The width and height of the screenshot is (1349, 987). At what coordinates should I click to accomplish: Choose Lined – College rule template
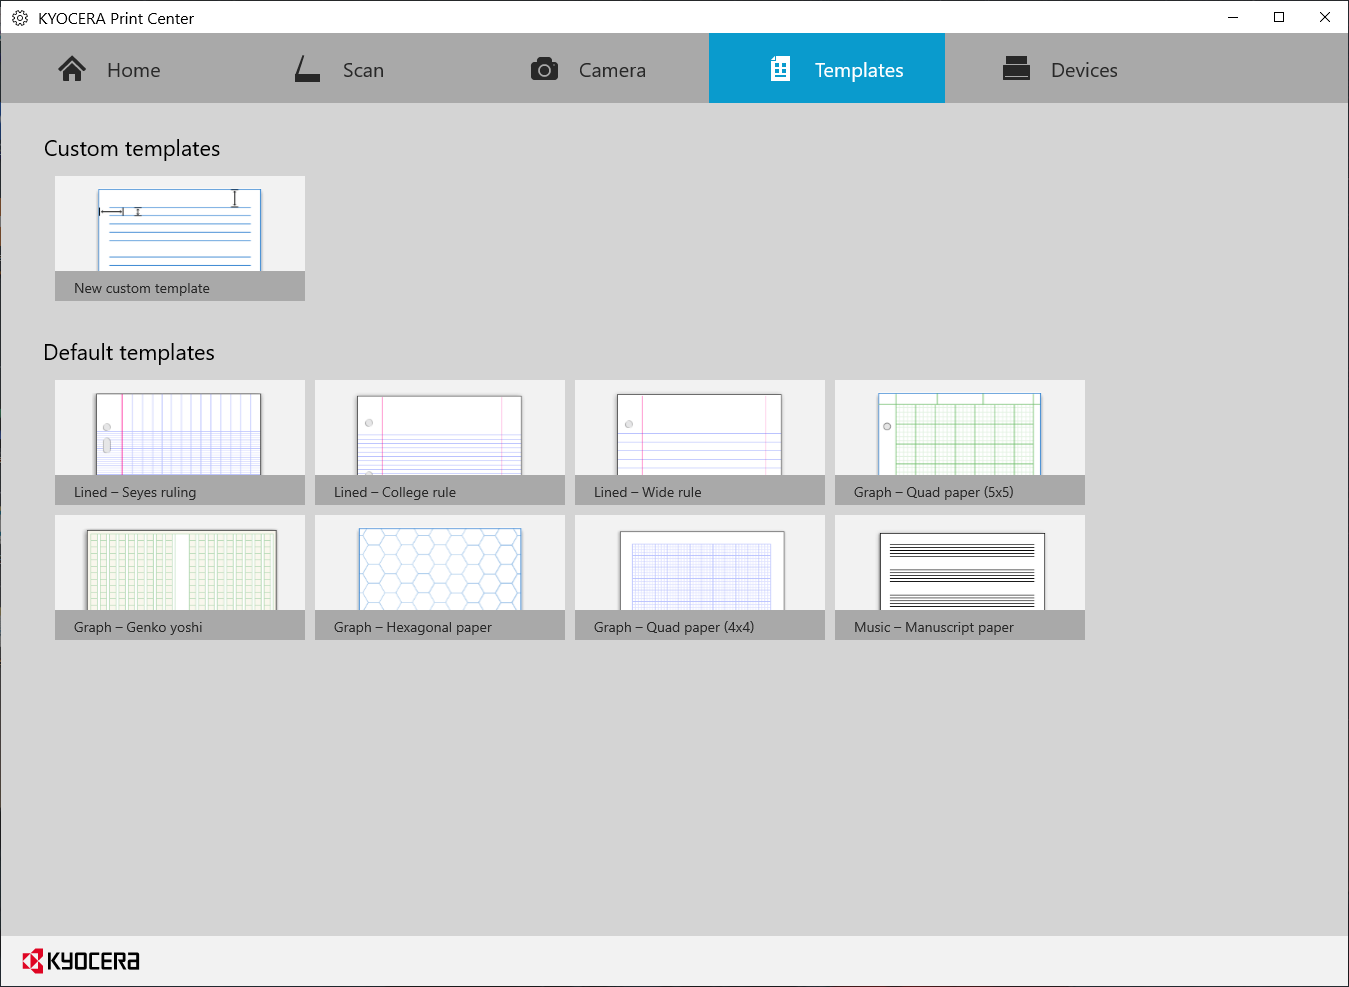point(440,442)
